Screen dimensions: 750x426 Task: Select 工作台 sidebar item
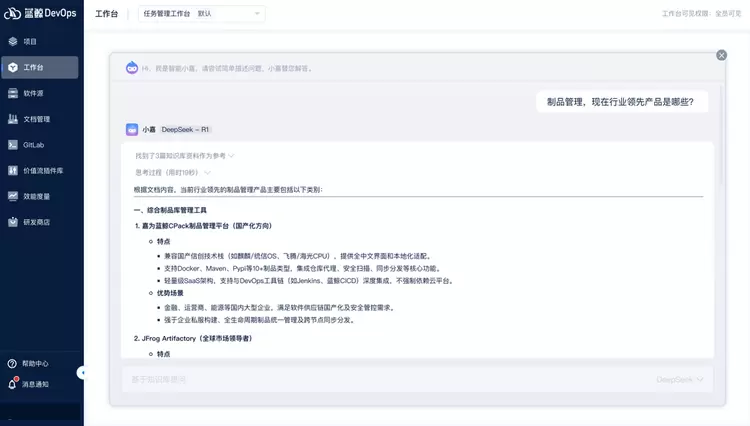[33, 68]
